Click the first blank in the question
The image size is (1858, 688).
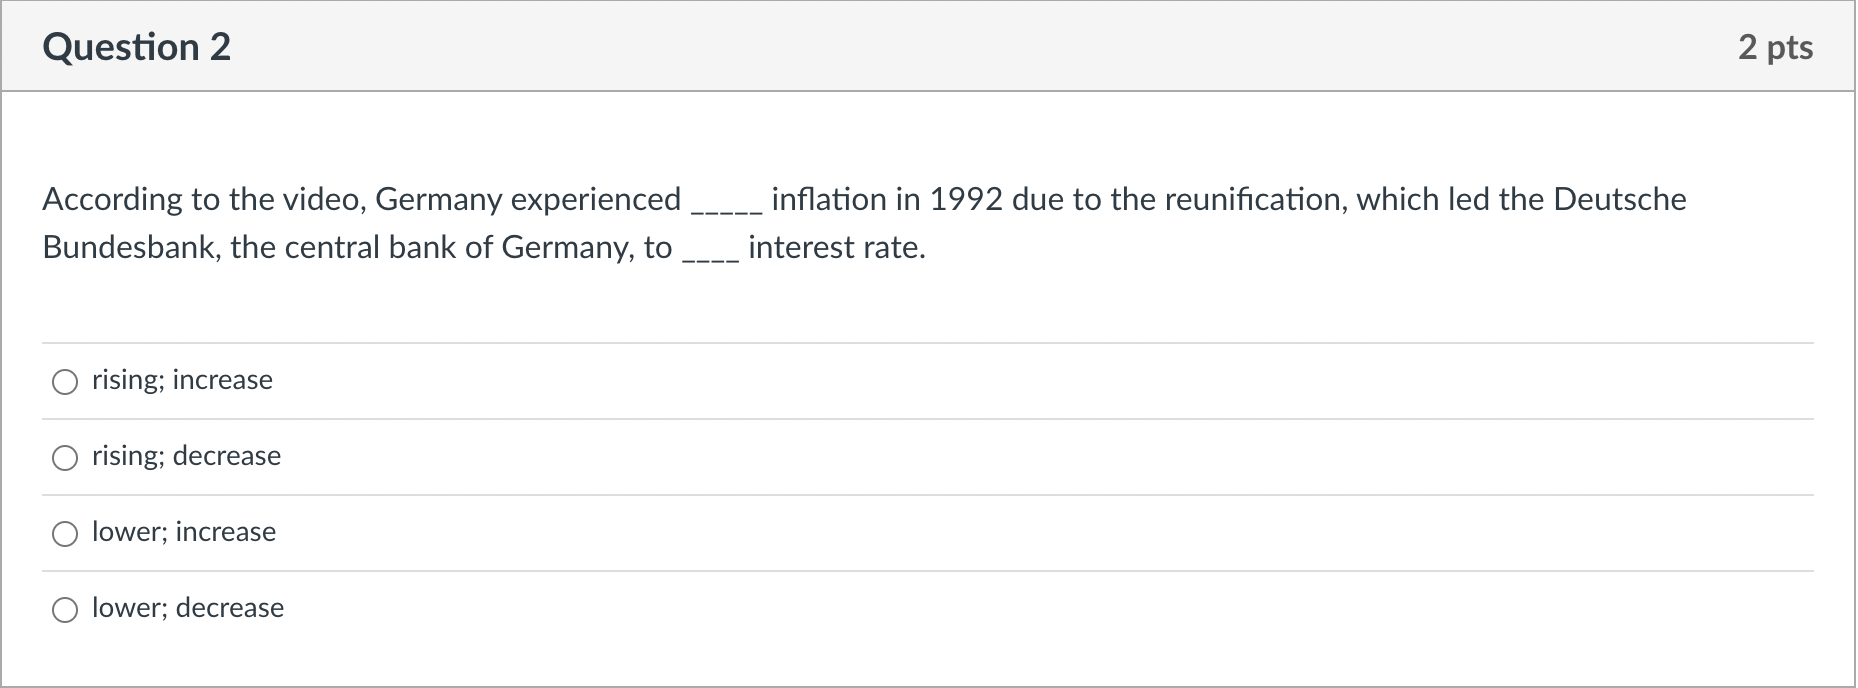pyautogui.click(x=725, y=204)
